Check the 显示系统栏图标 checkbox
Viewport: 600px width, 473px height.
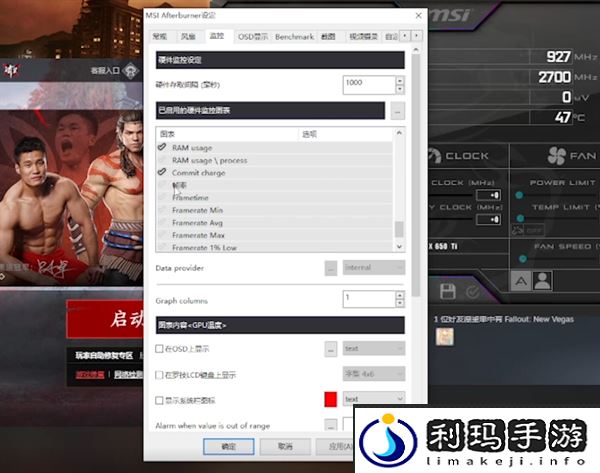(x=159, y=400)
